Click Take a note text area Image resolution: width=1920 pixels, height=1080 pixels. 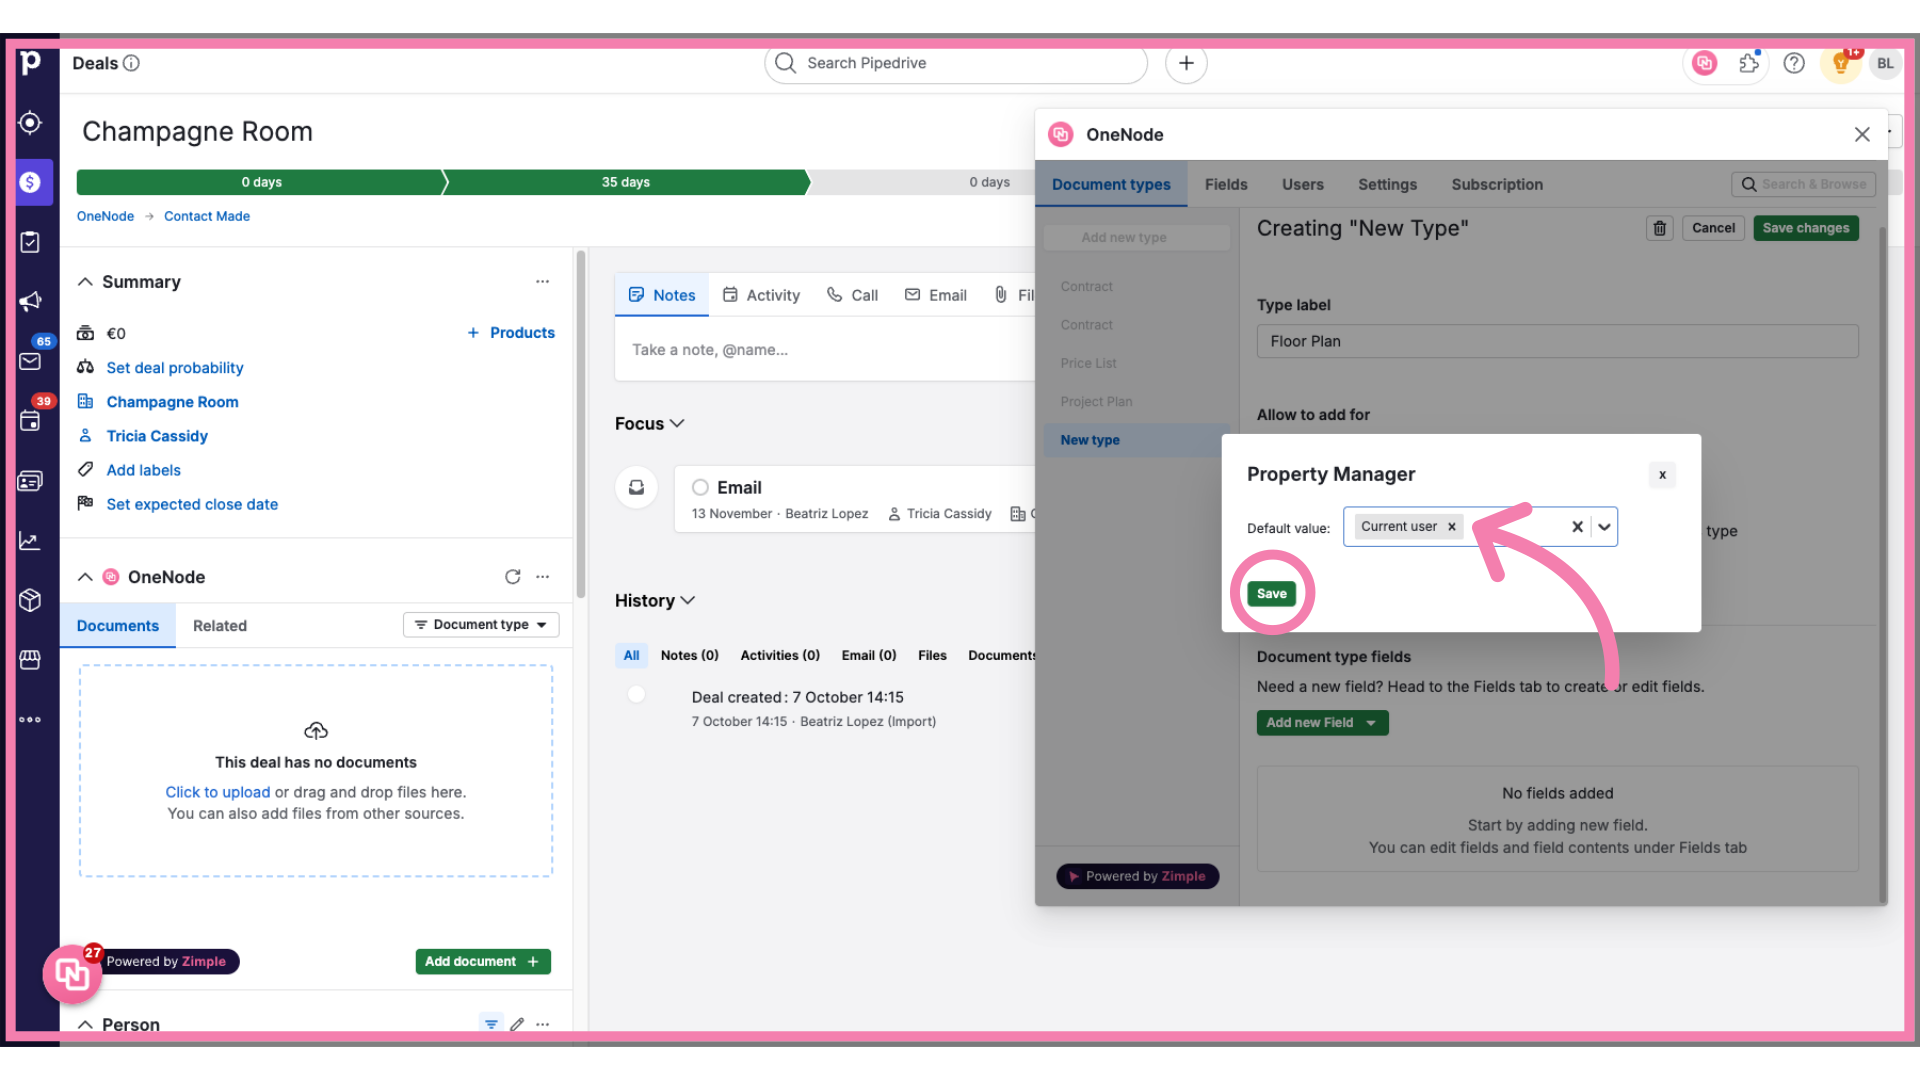point(825,350)
